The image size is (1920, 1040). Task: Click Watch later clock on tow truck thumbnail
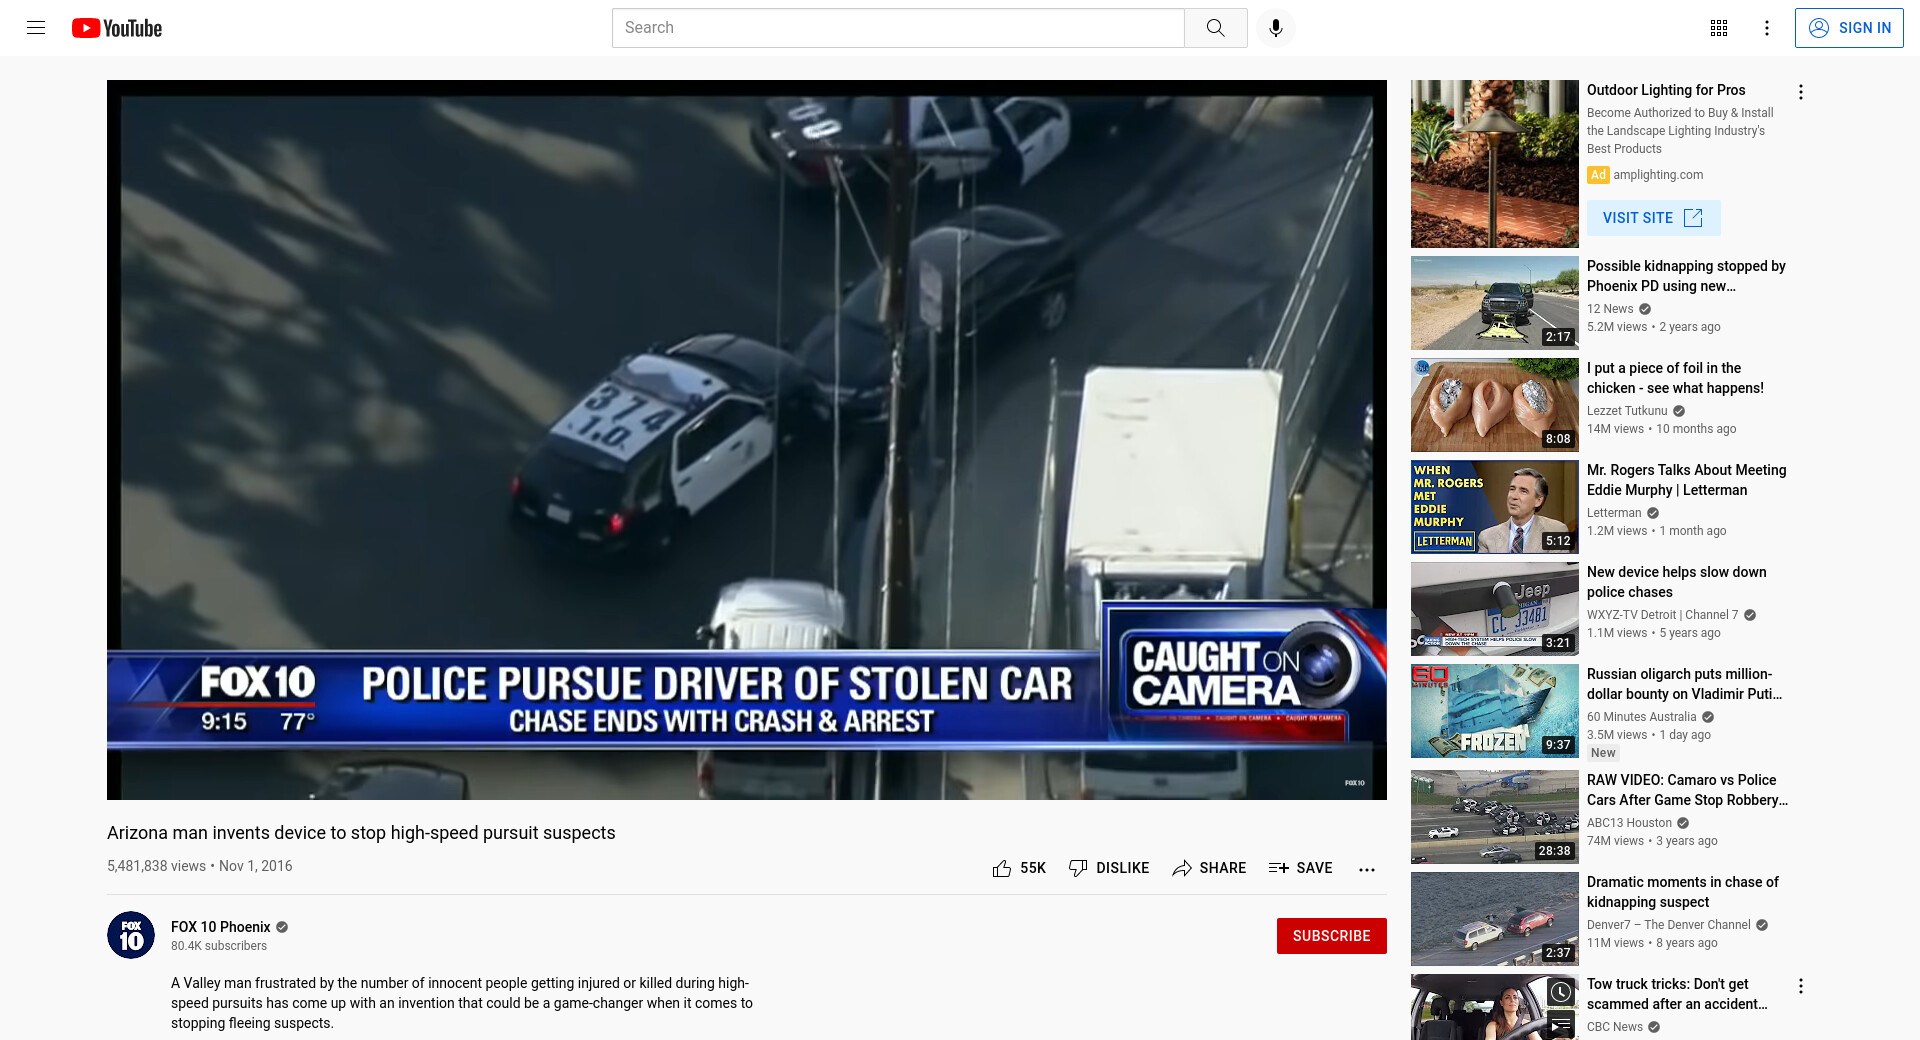tap(1561, 992)
